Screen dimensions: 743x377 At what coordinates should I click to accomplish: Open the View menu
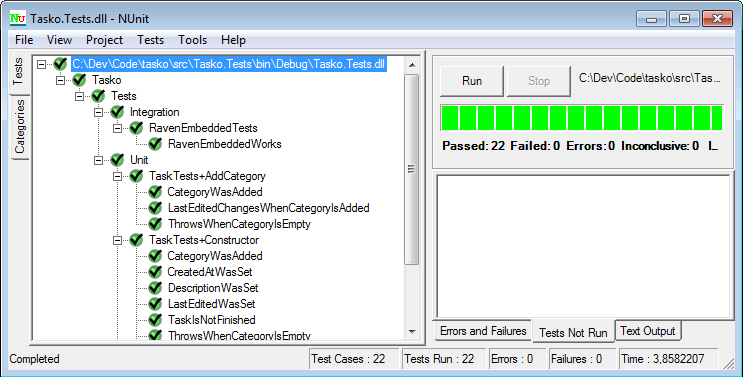(59, 40)
